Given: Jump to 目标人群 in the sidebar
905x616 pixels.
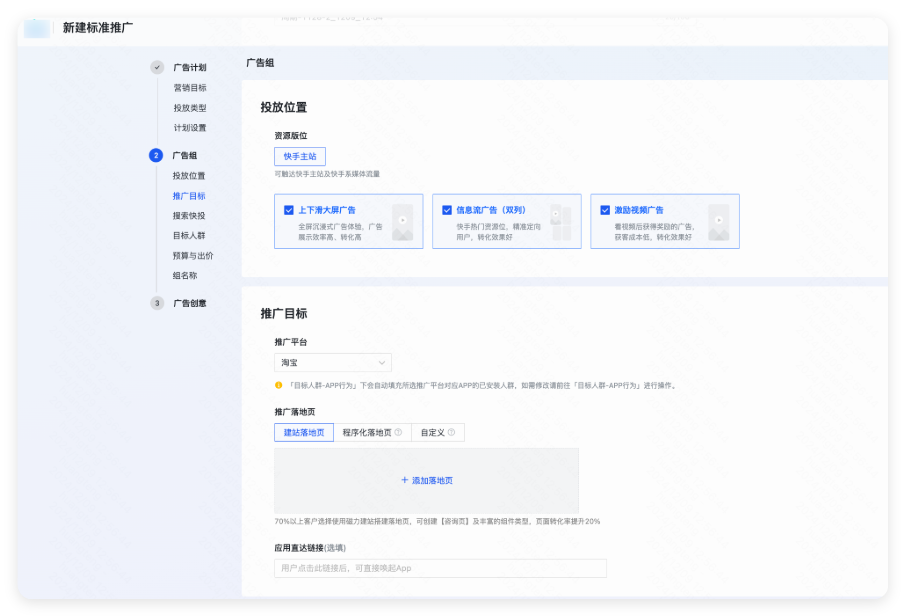Looking at the screenshot, I should point(189,236).
